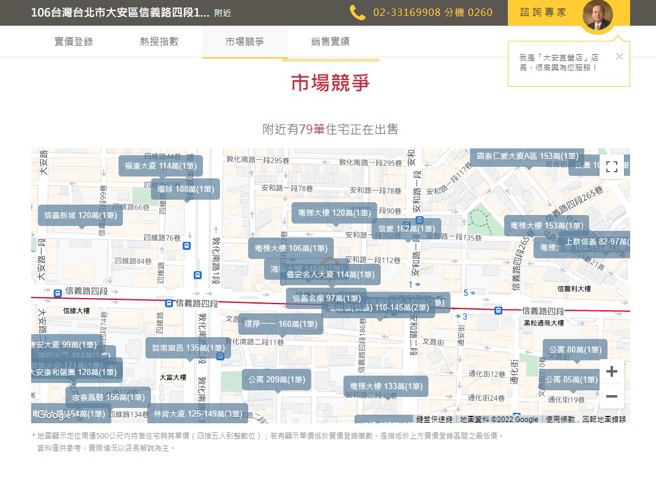Select 安大廈 99萬 map marker
656x477 pixels.
66,345
